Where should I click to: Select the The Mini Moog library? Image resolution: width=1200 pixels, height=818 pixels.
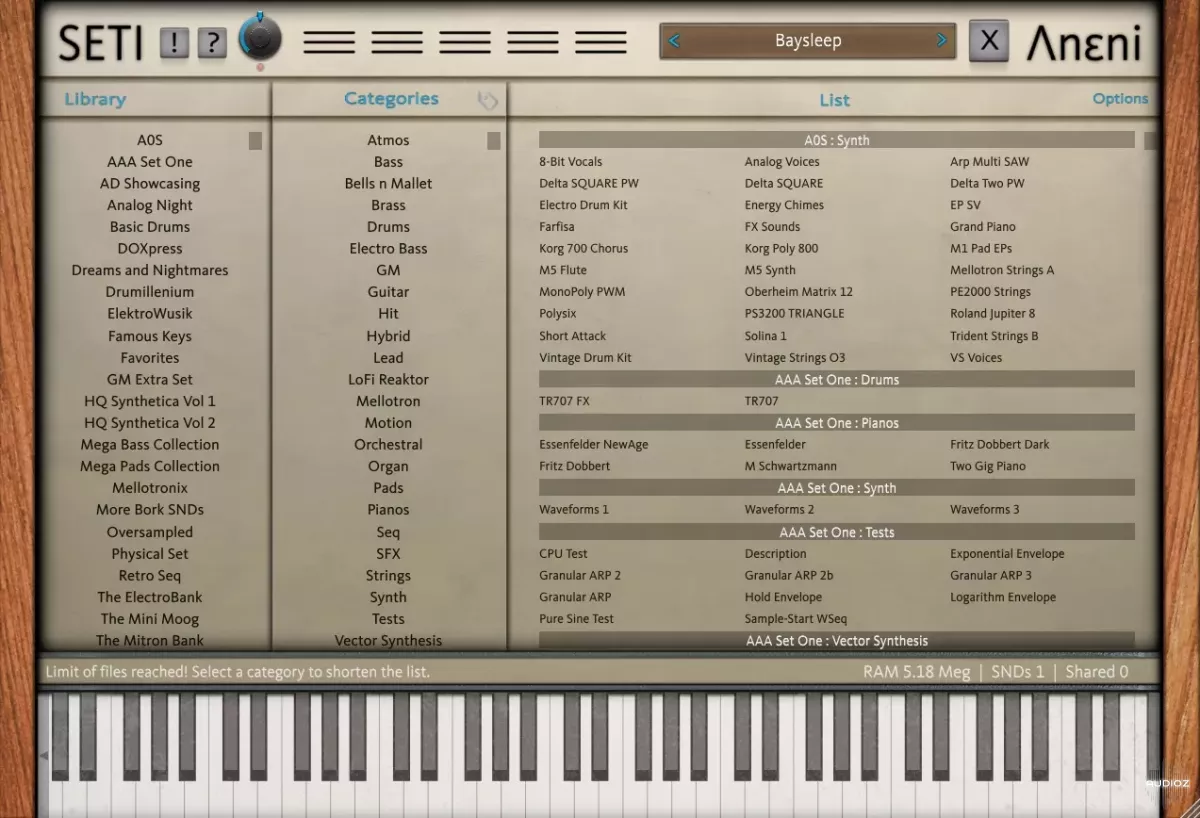coord(150,619)
